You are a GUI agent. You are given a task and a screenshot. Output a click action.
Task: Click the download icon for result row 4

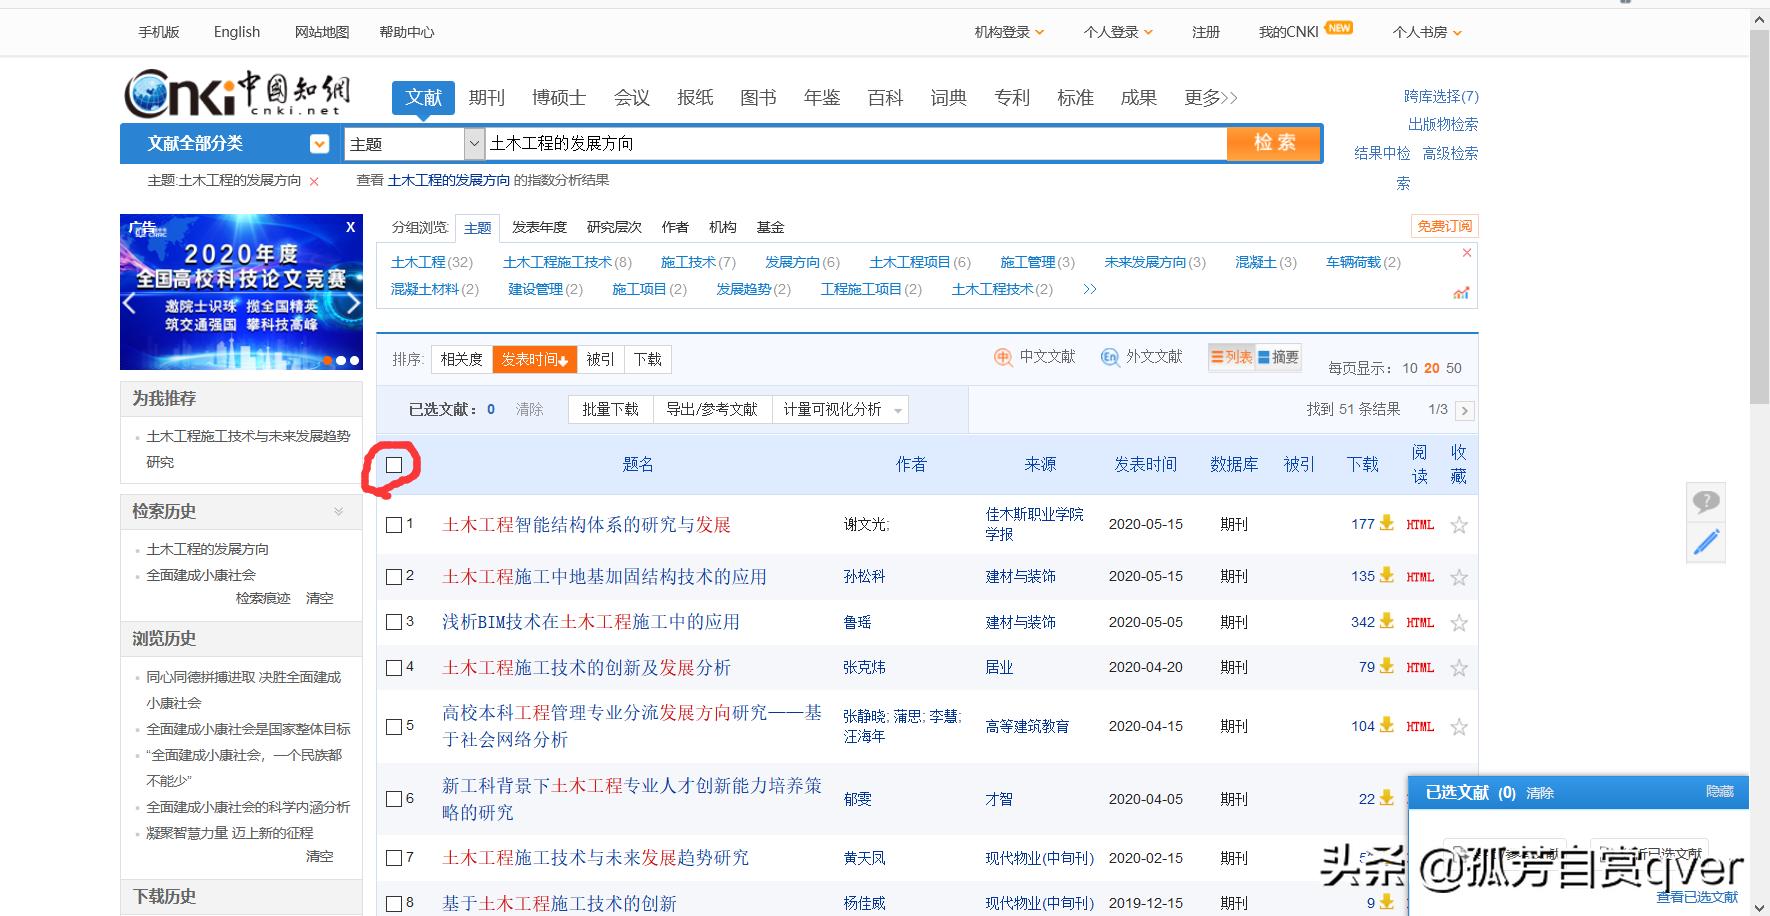1386,666
